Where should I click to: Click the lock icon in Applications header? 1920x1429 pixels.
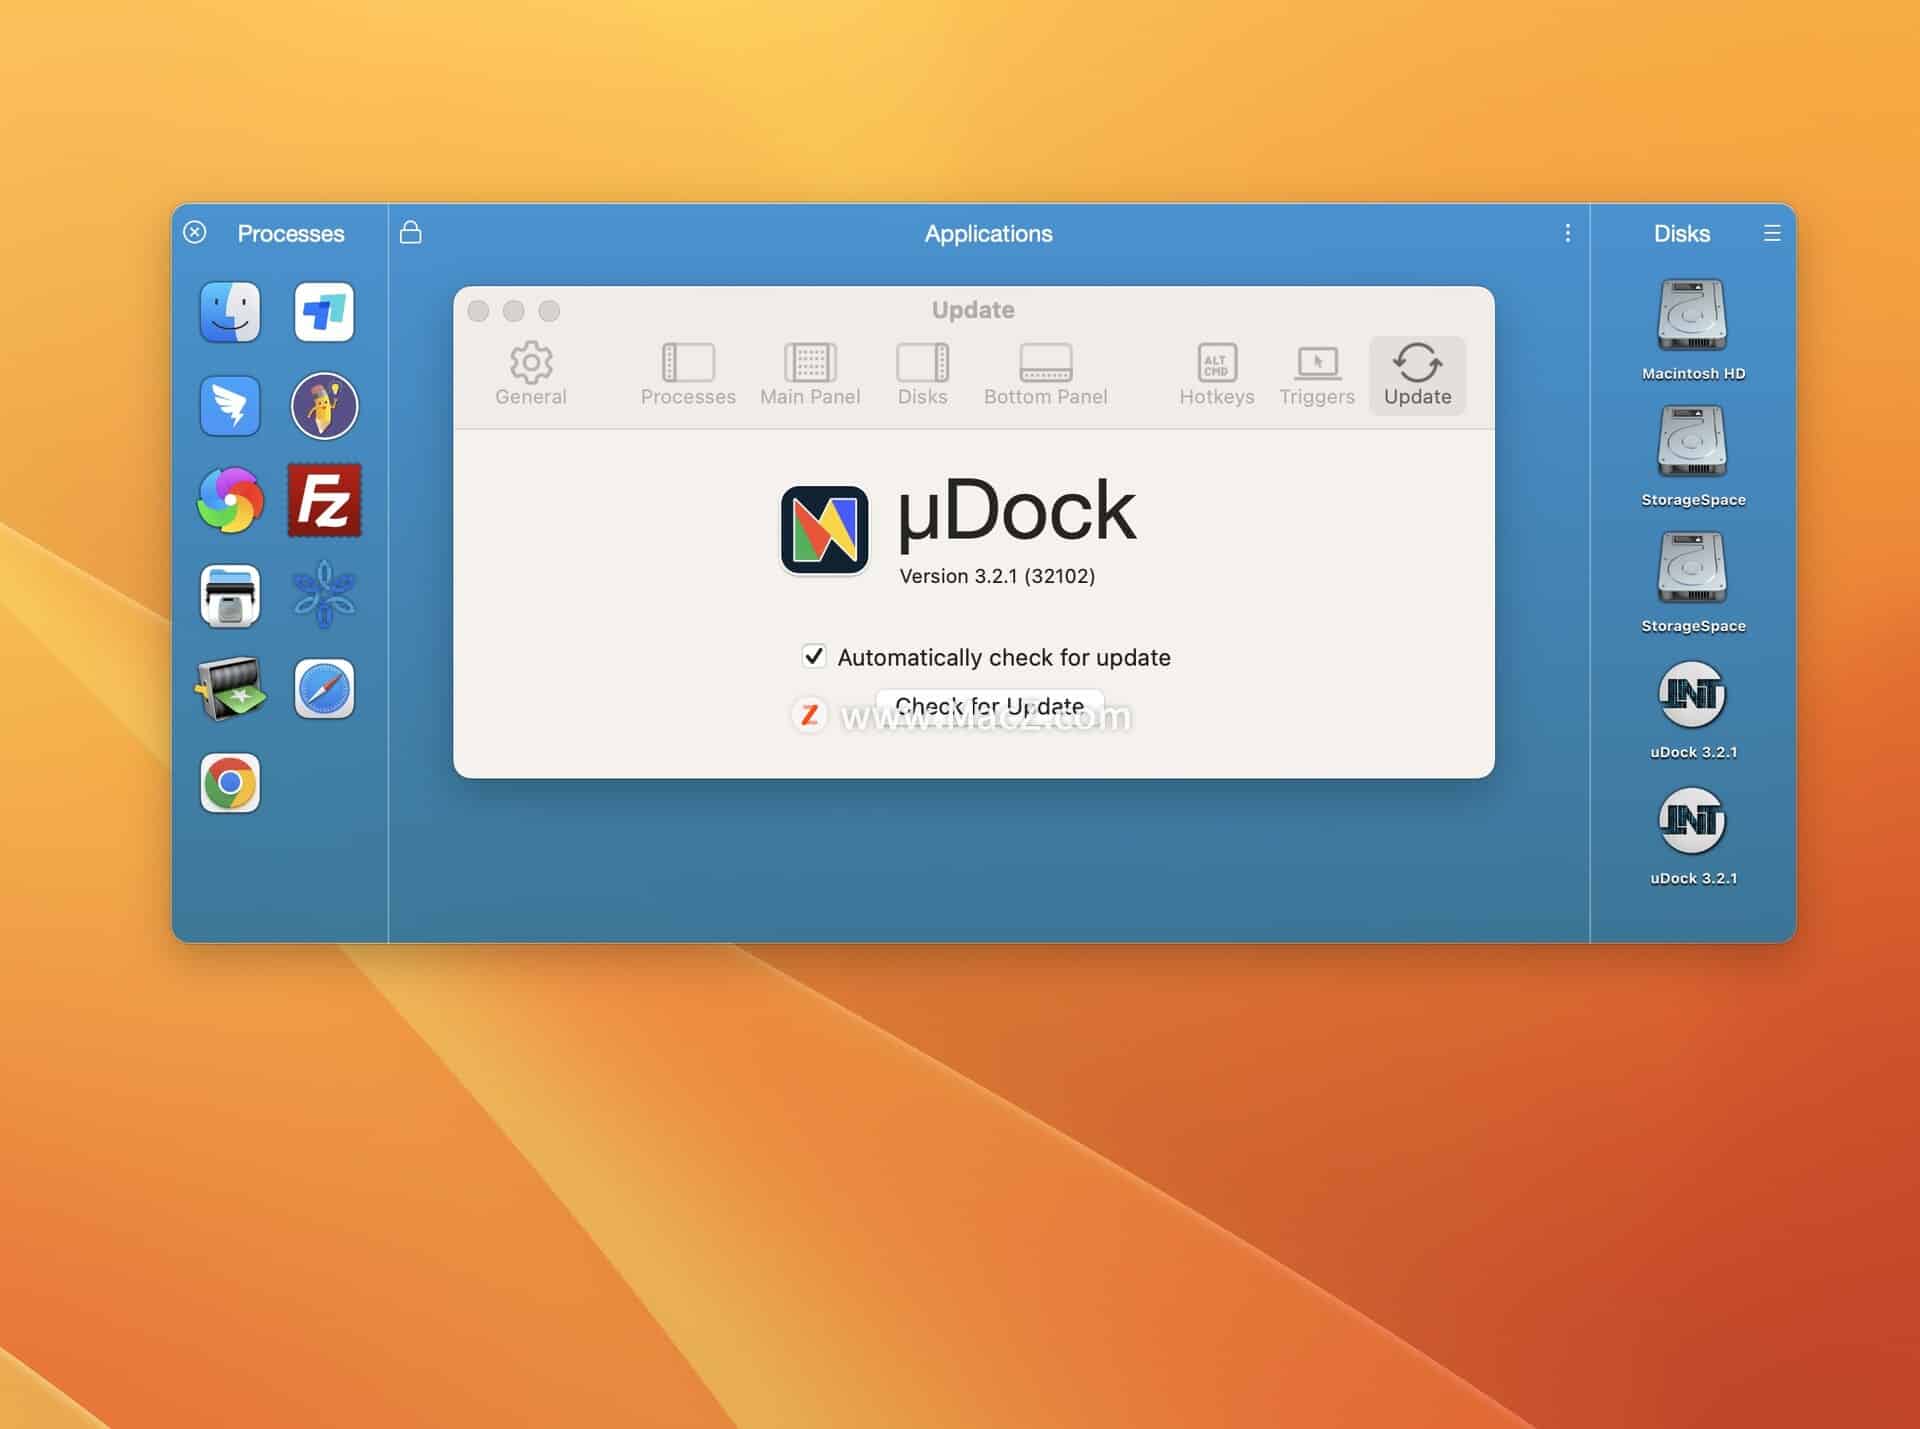click(410, 232)
